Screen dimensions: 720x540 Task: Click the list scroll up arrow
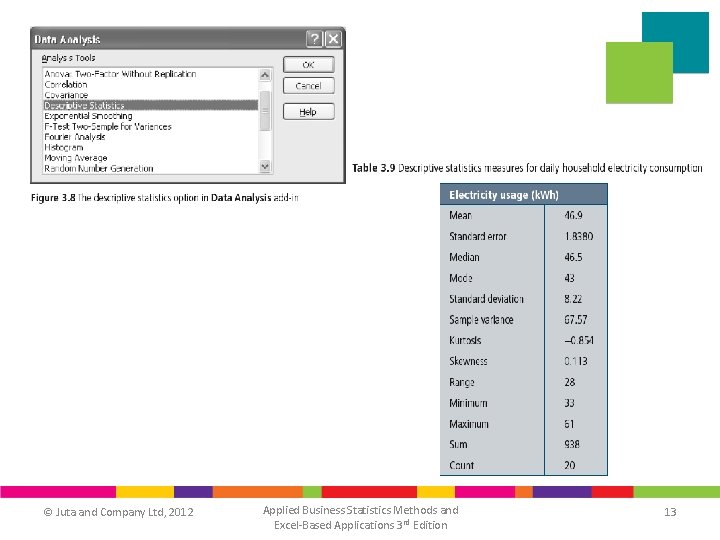[x=265, y=74]
